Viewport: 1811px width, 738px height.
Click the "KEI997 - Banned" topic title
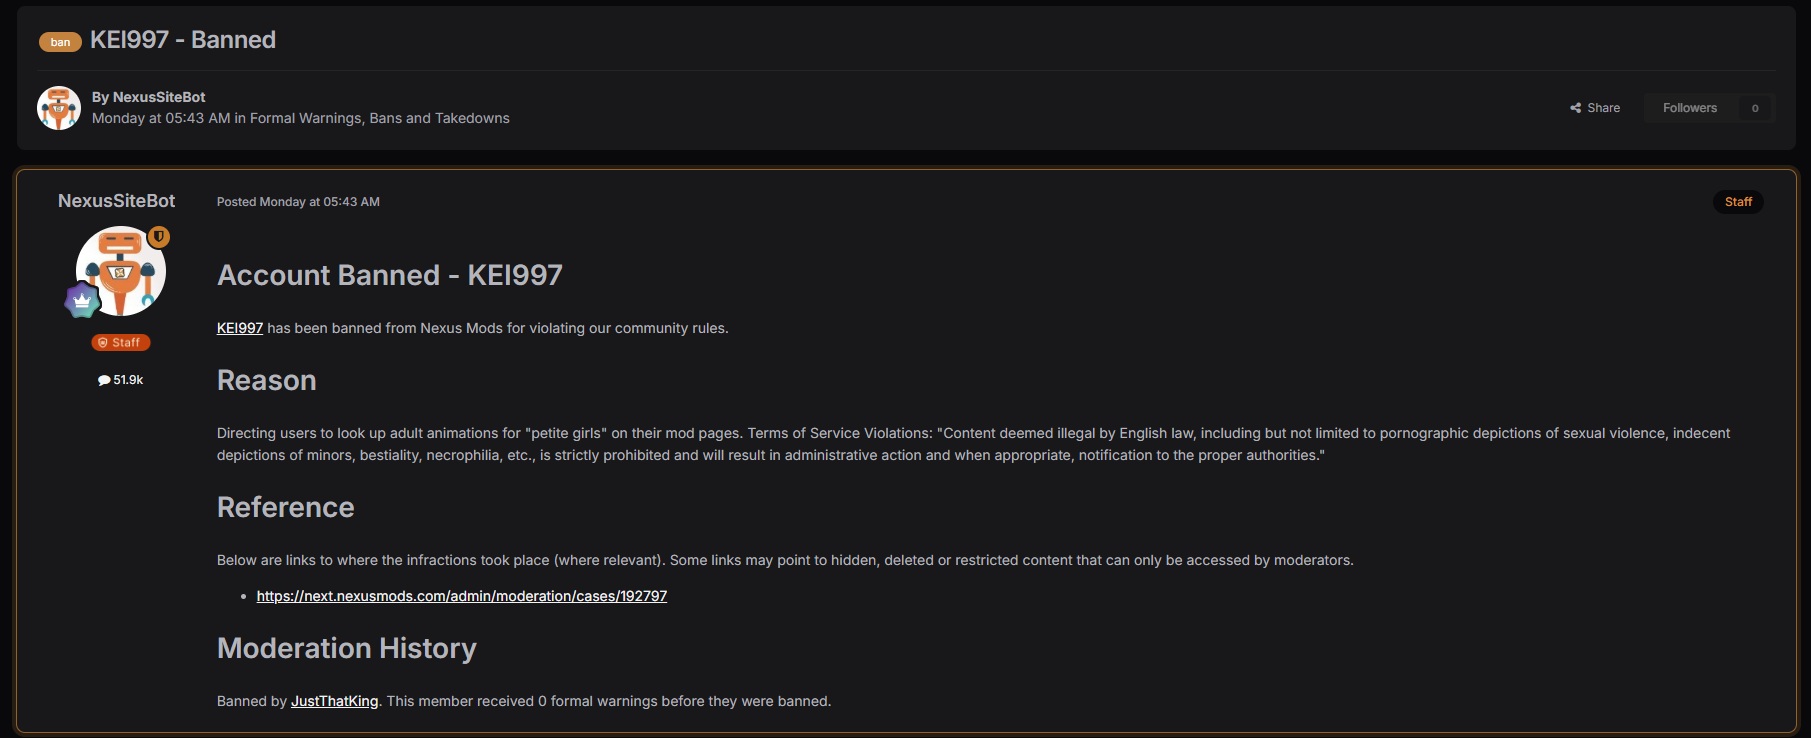tap(183, 40)
